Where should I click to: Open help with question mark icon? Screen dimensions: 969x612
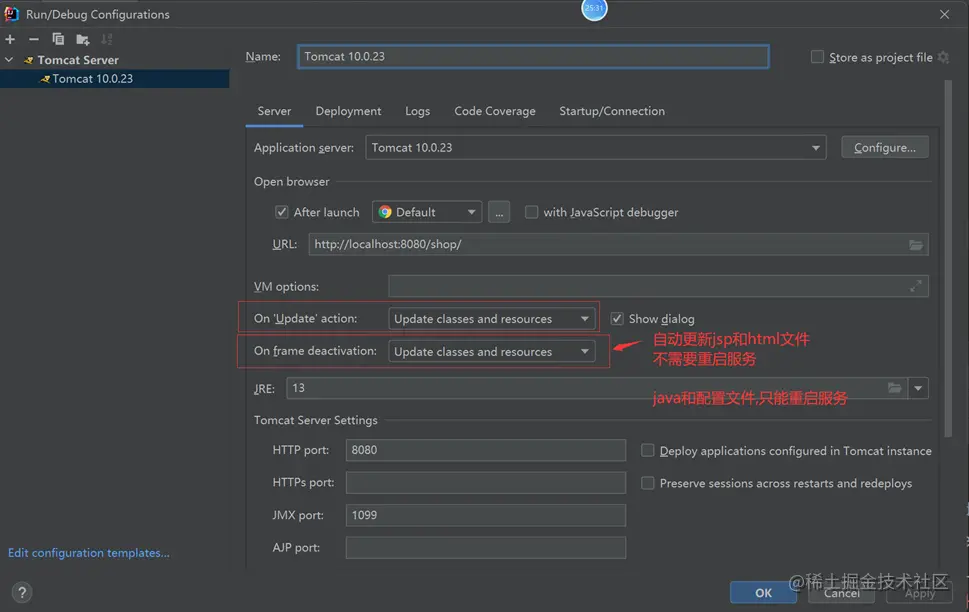[x=22, y=593]
